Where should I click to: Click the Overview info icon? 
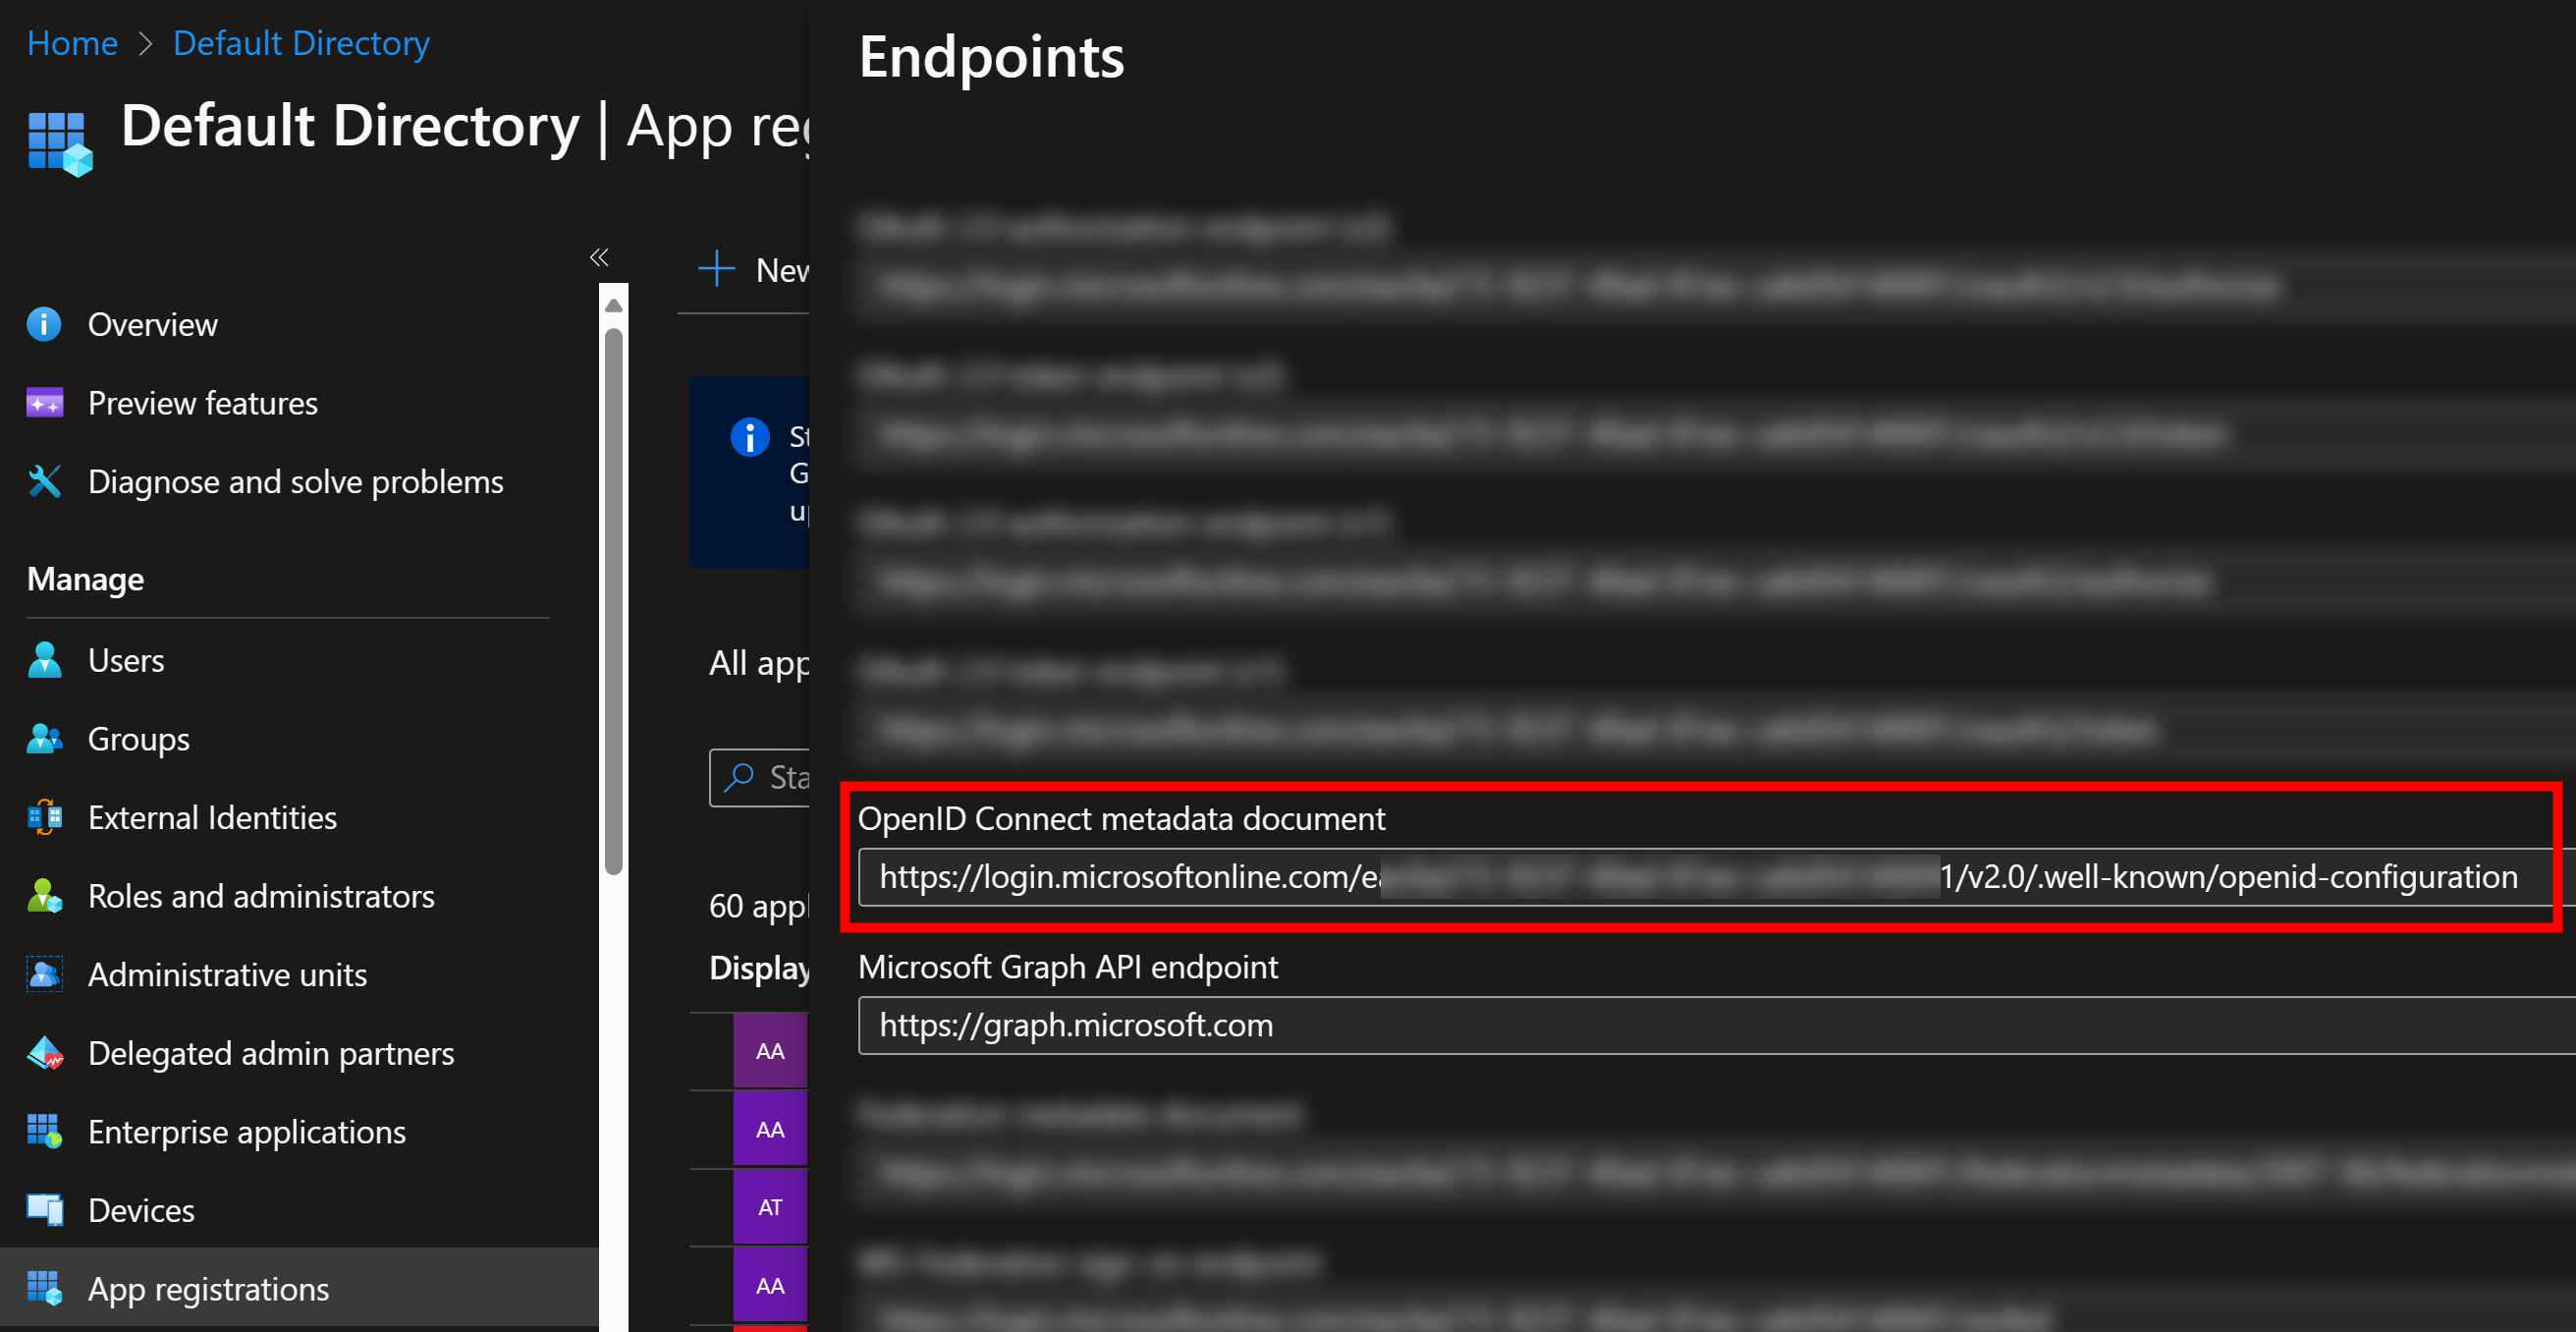pos(44,324)
